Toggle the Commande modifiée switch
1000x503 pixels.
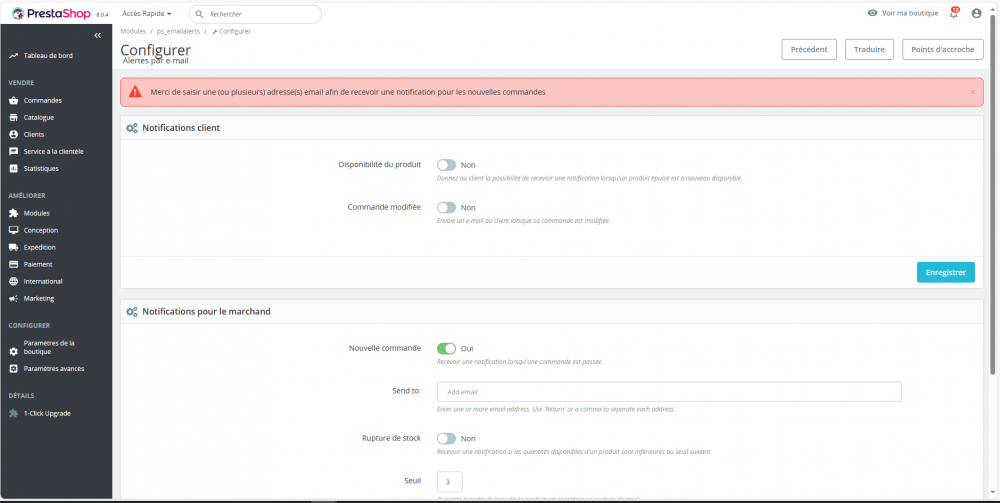(x=446, y=207)
